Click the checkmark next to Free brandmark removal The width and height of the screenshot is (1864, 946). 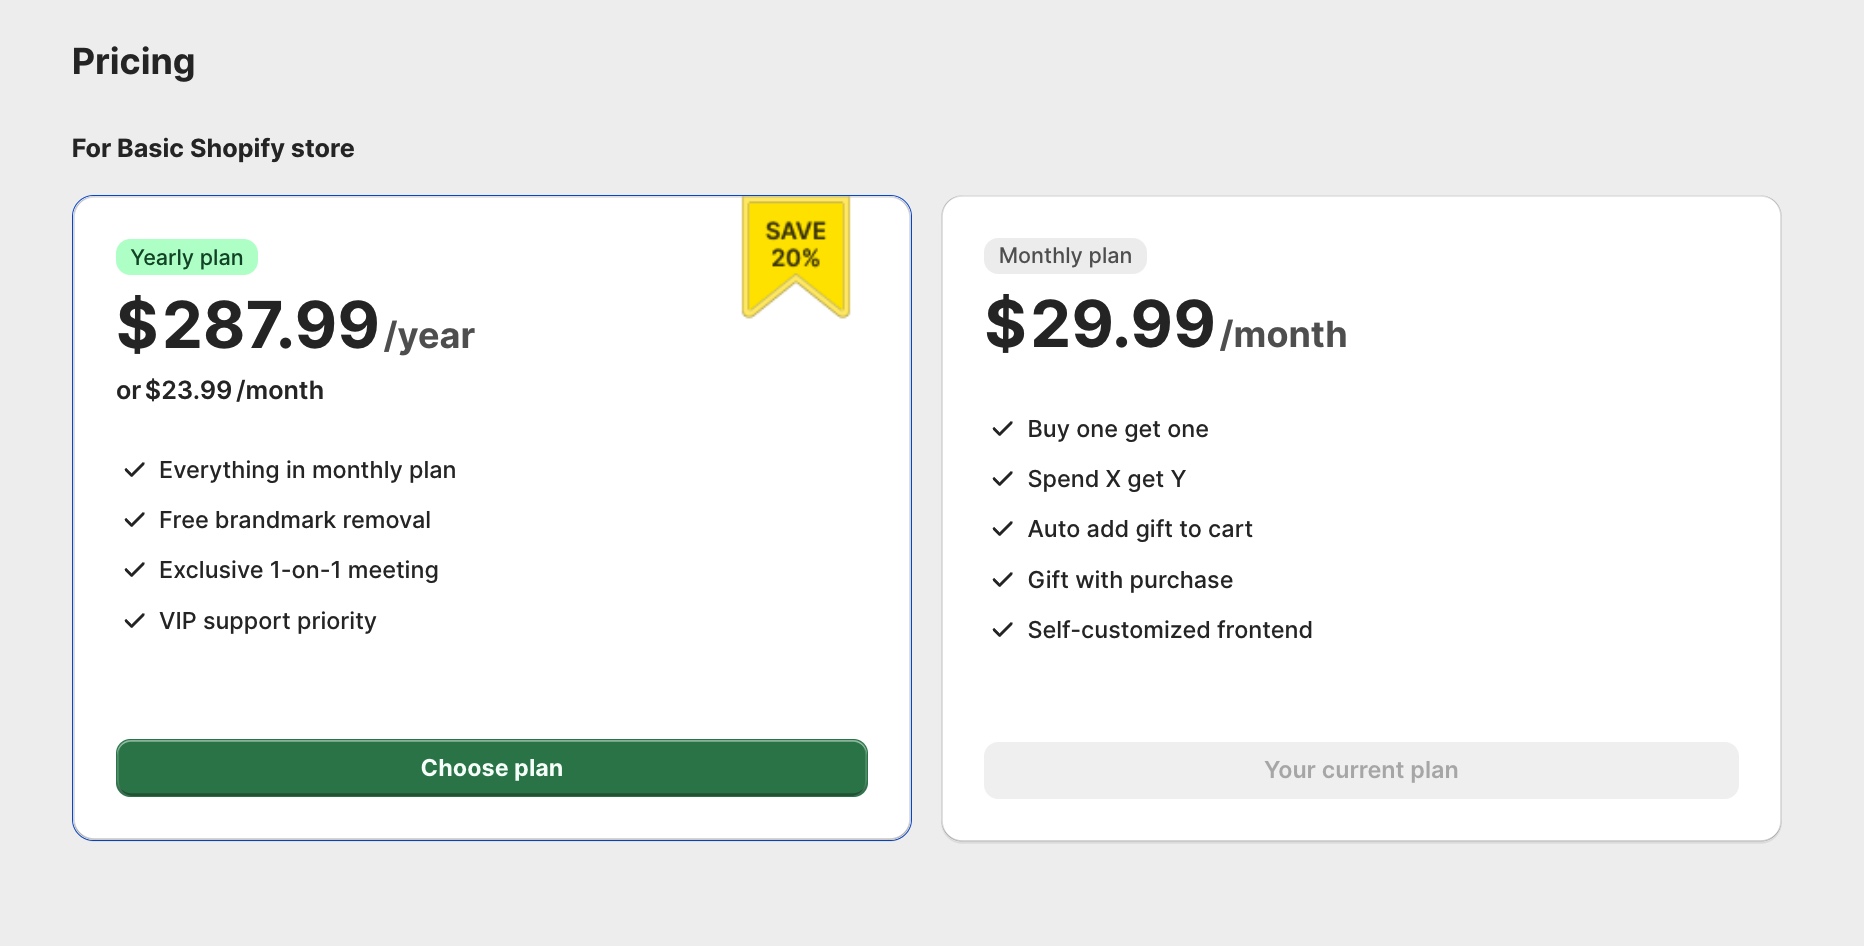135,520
